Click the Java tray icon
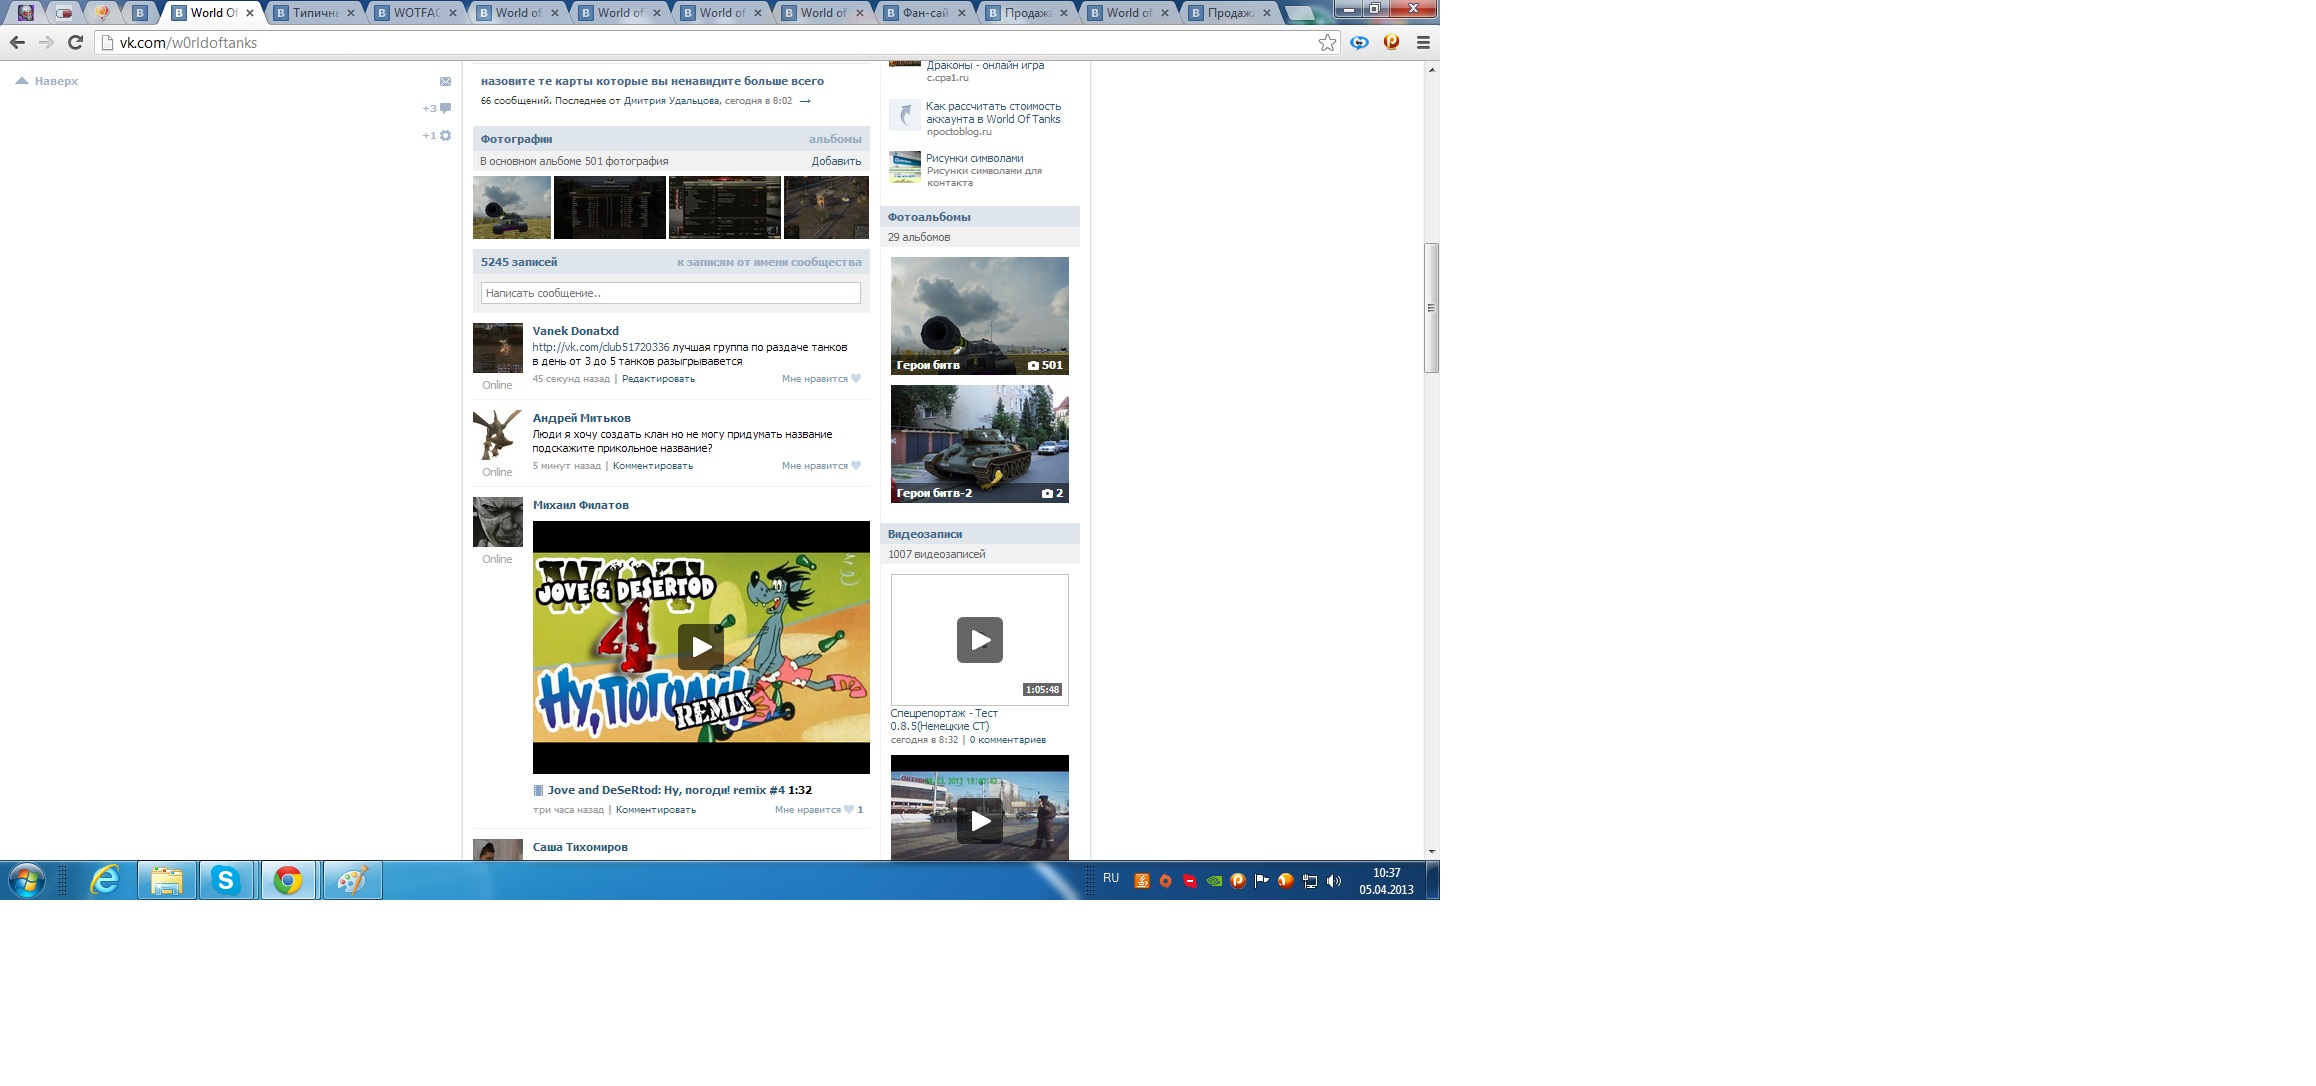2316x1086 pixels. (x=1142, y=881)
